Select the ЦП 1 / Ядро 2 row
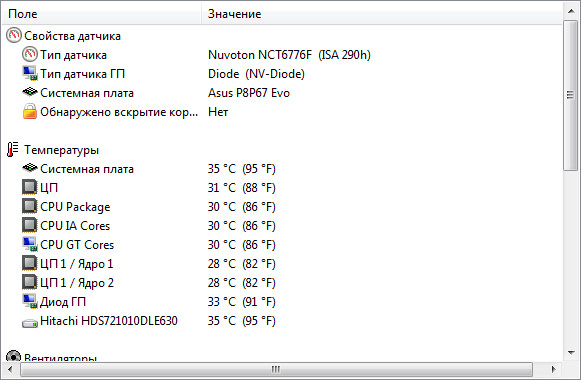The height and width of the screenshot is (380, 581). pyautogui.click(x=282, y=283)
